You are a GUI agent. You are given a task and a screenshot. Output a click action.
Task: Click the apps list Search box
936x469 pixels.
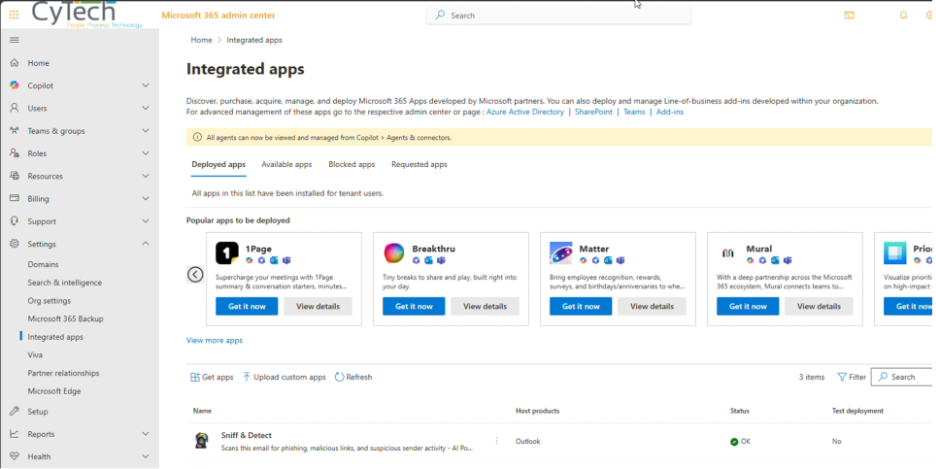tap(902, 377)
